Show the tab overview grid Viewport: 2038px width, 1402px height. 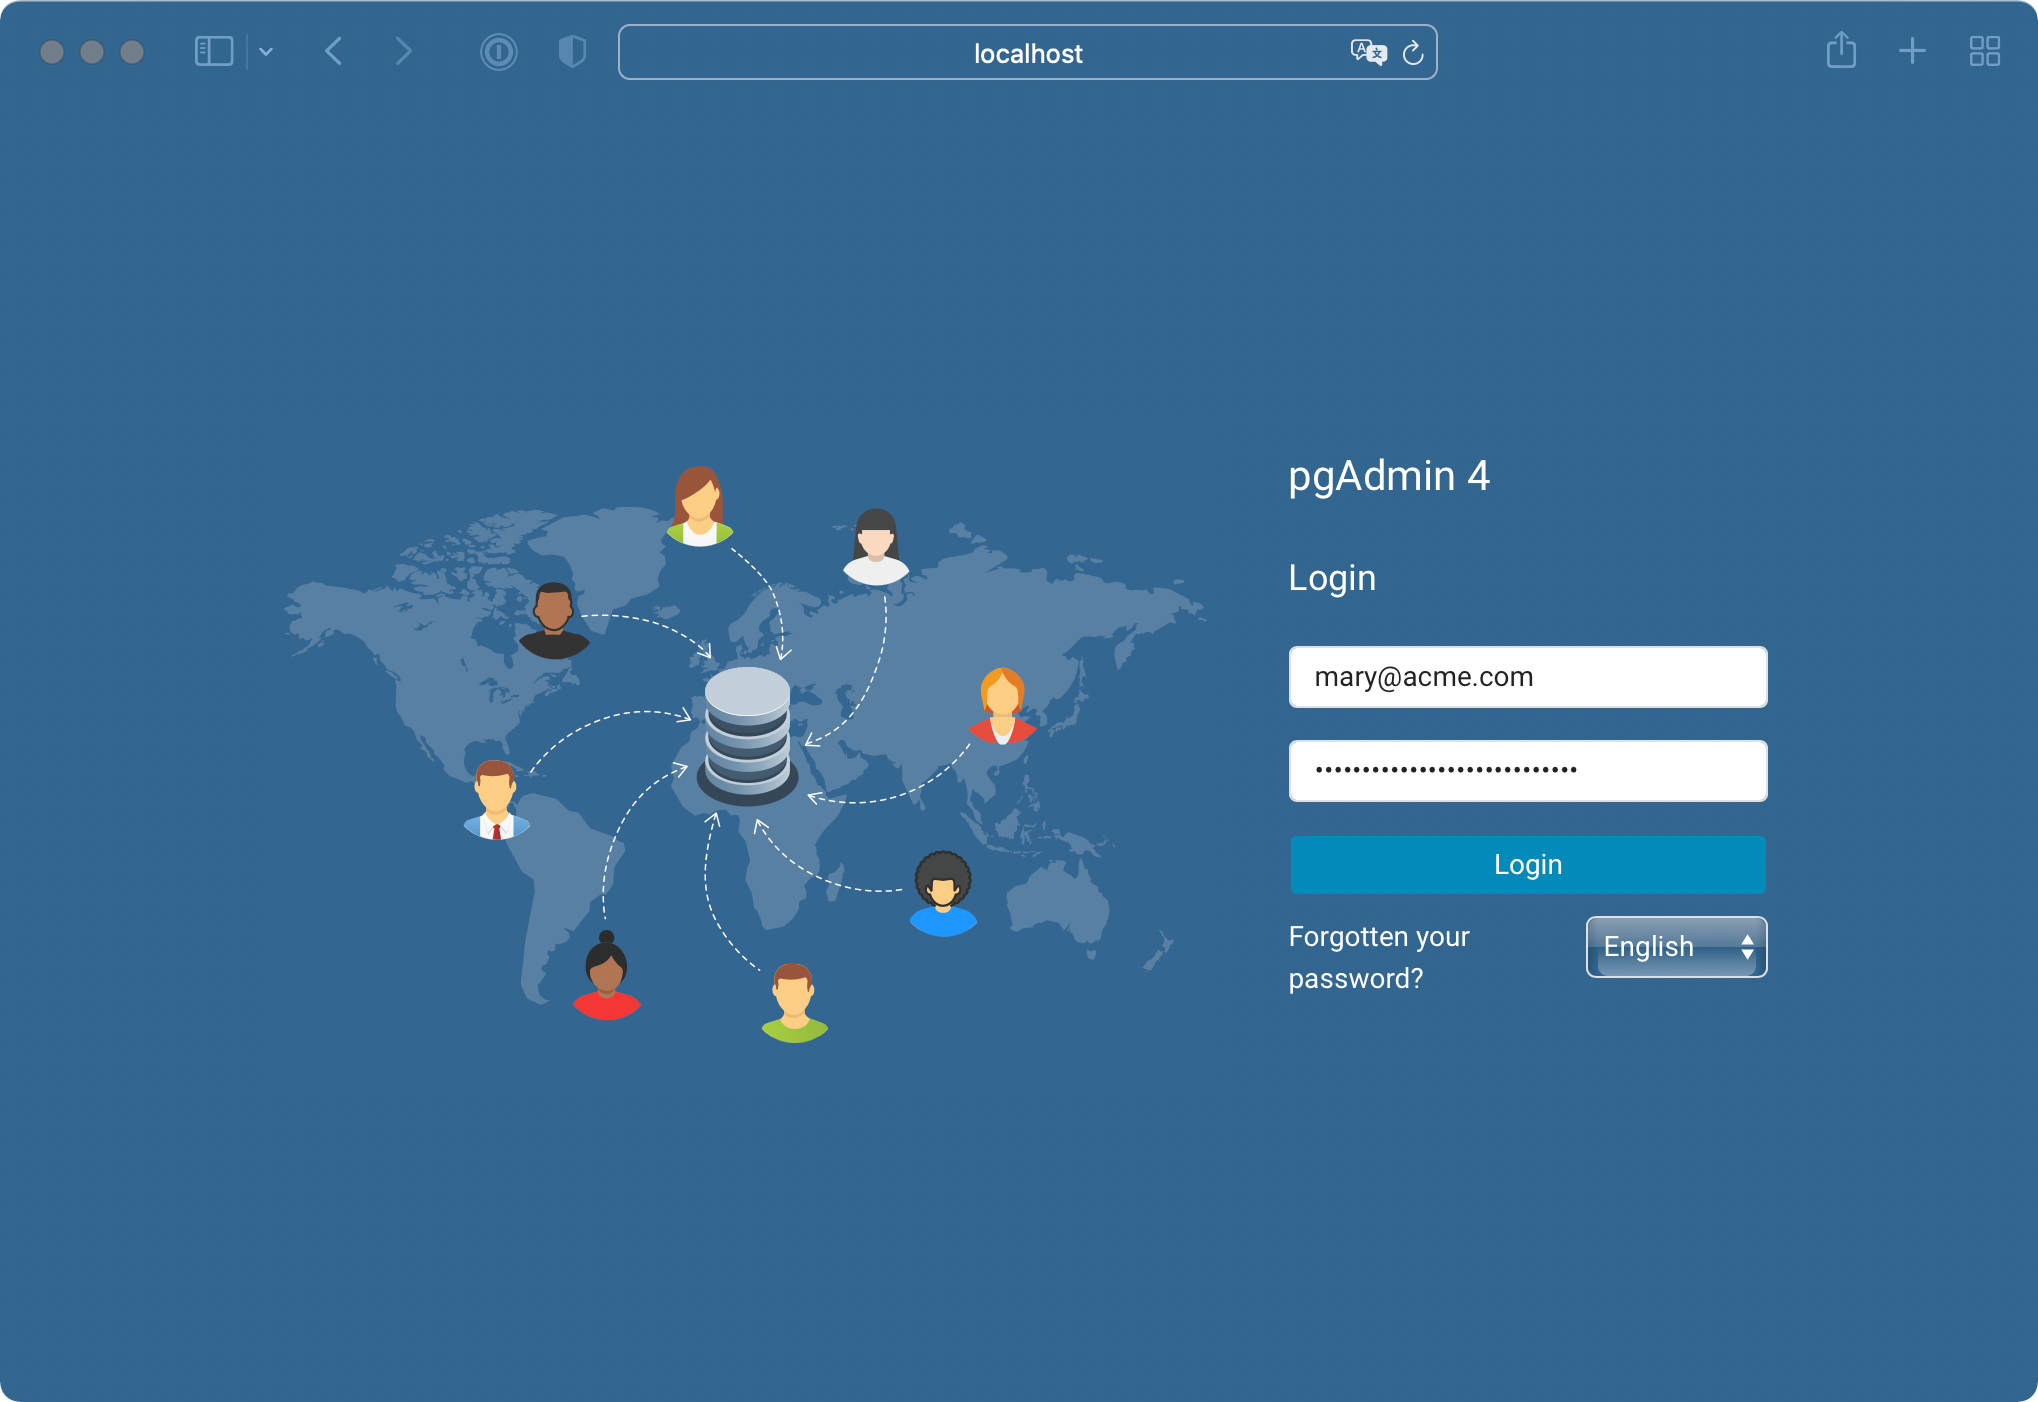(1984, 51)
